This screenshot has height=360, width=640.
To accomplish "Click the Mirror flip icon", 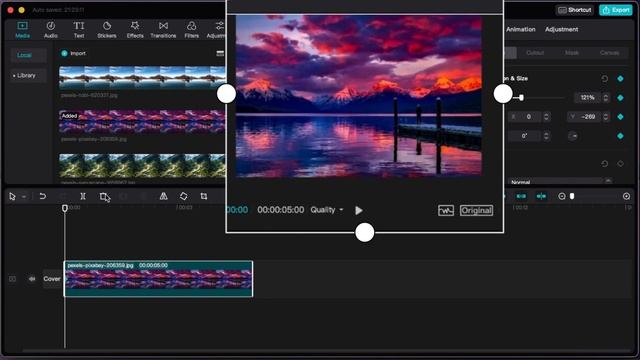I will (x=163, y=196).
